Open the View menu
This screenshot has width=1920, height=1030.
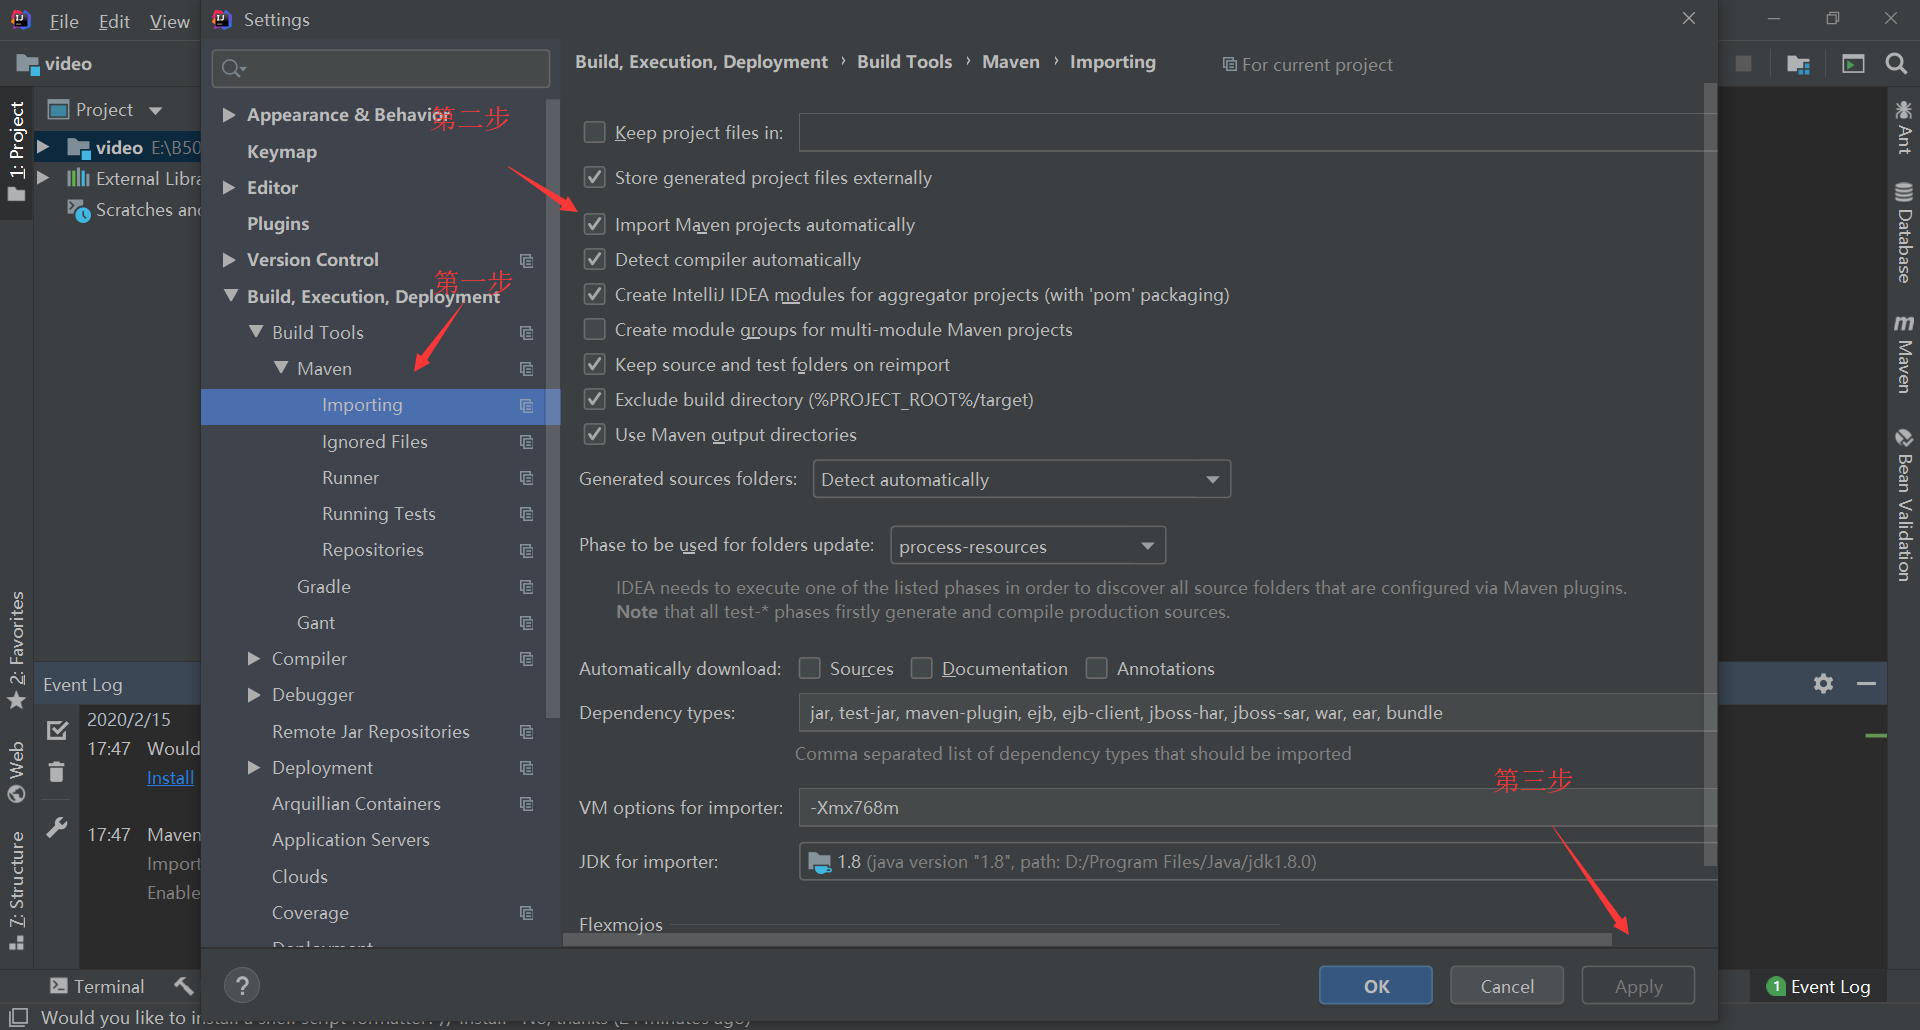click(x=169, y=21)
